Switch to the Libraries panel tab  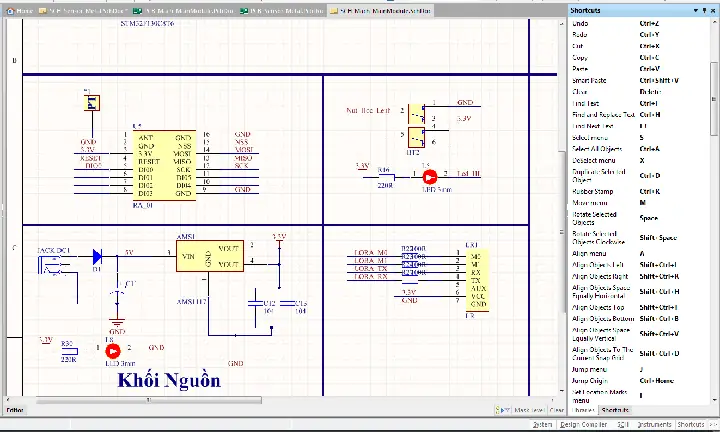(x=584, y=410)
